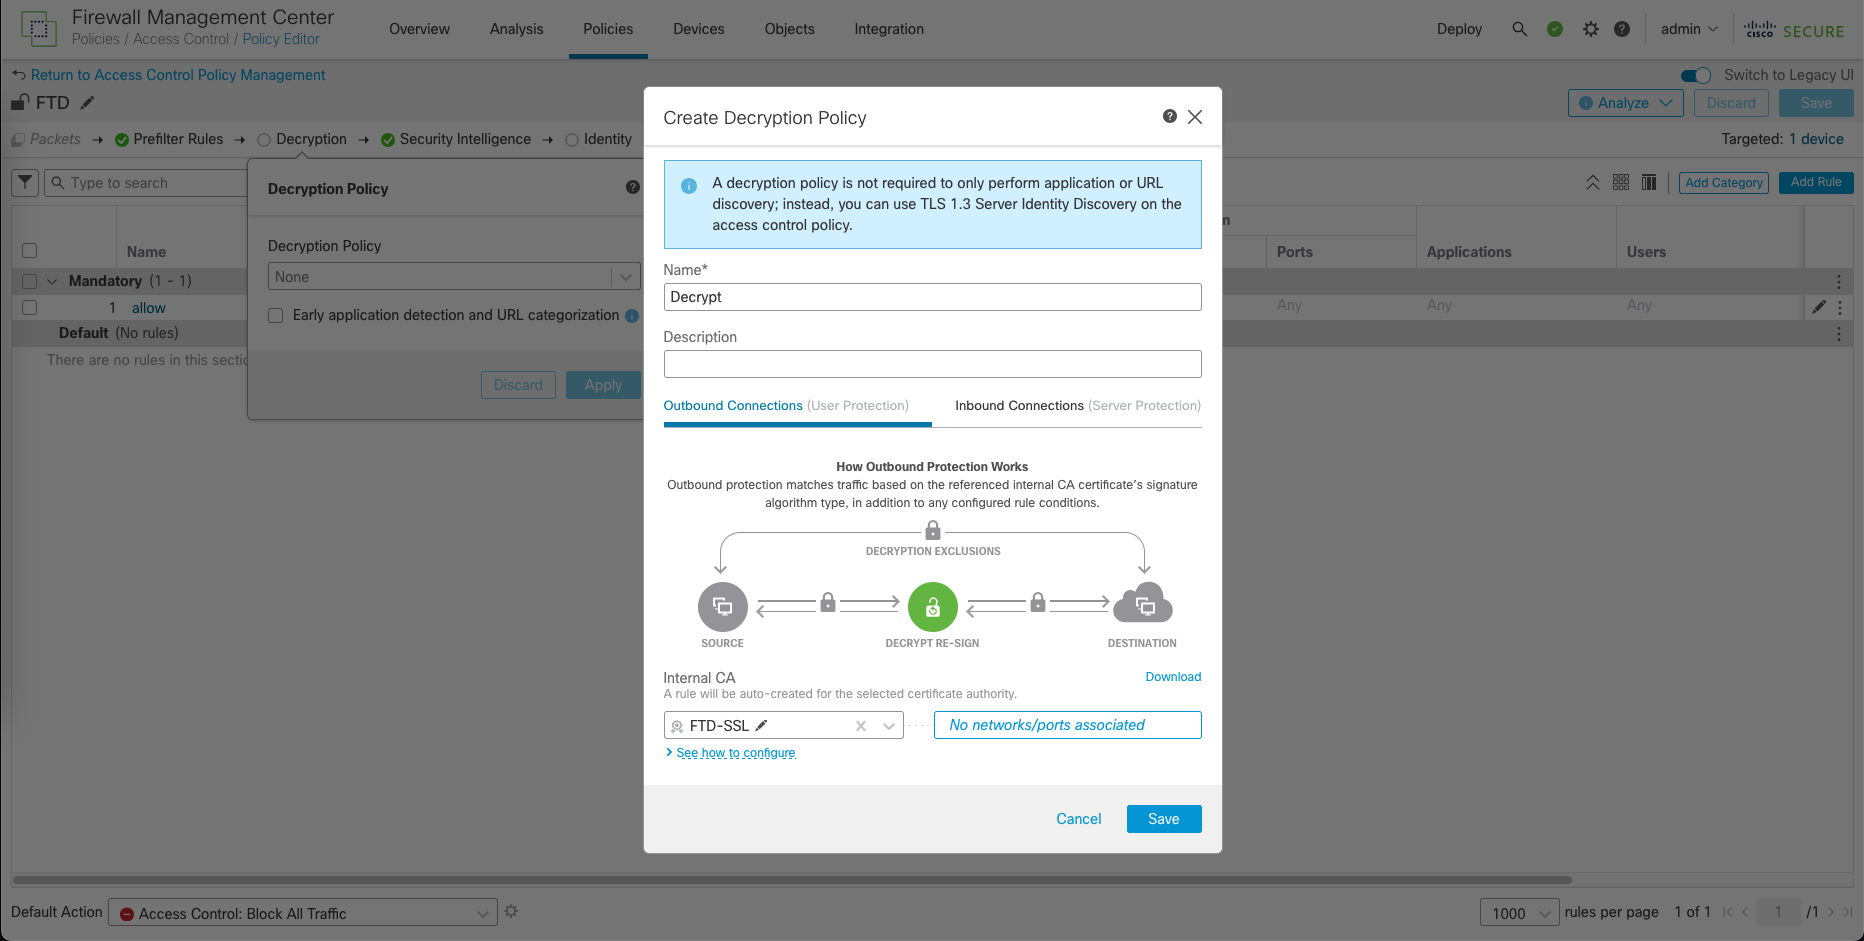Switch to Inbound Connections tab
1864x941 pixels.
point(1076,406)
